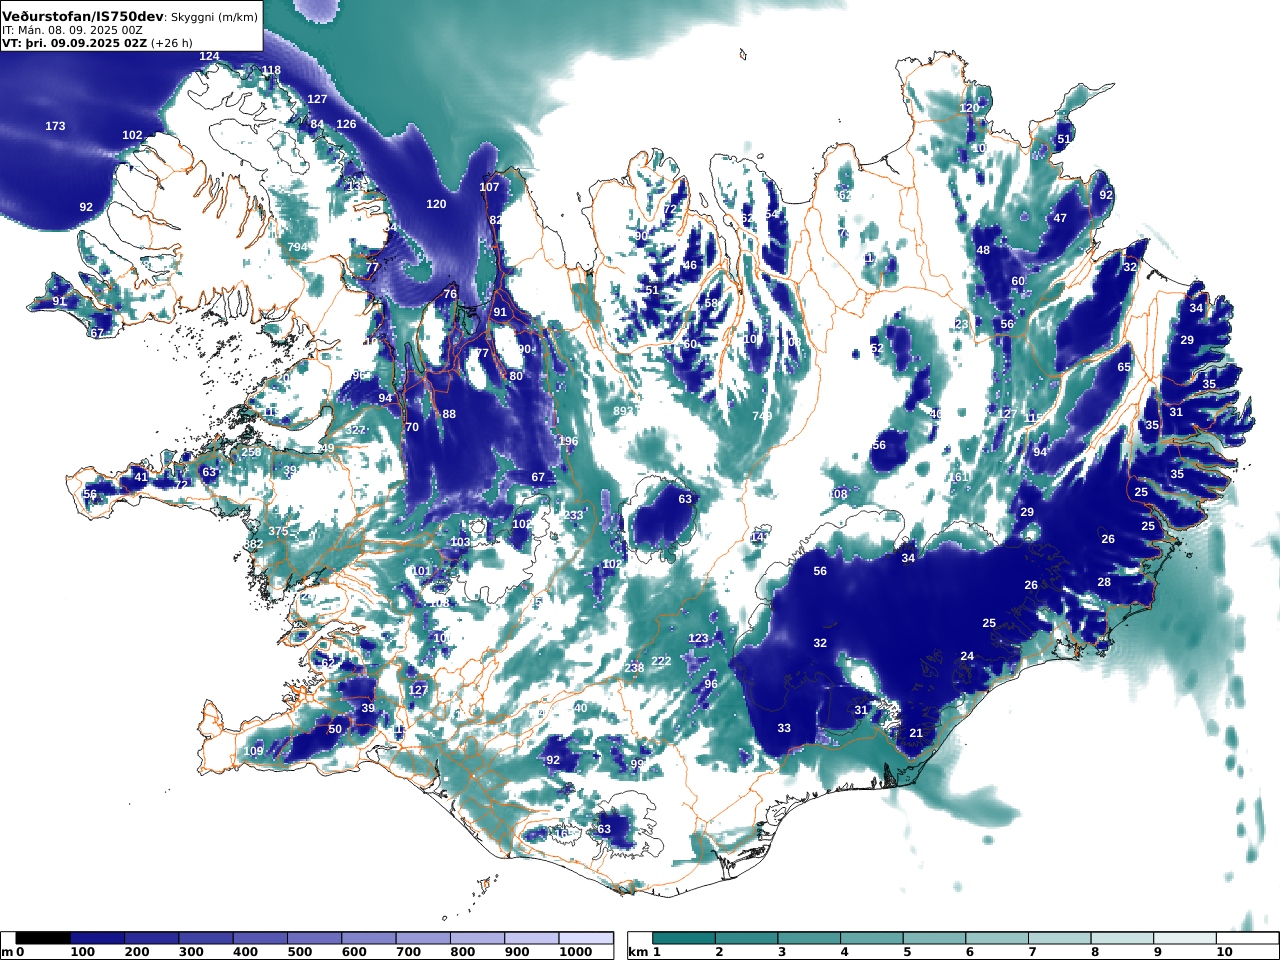Image resolution: width=1280 pixels, height=960 pixels.
Task: Click the '10' label on the km scale
Action: tap(1225, 952)
